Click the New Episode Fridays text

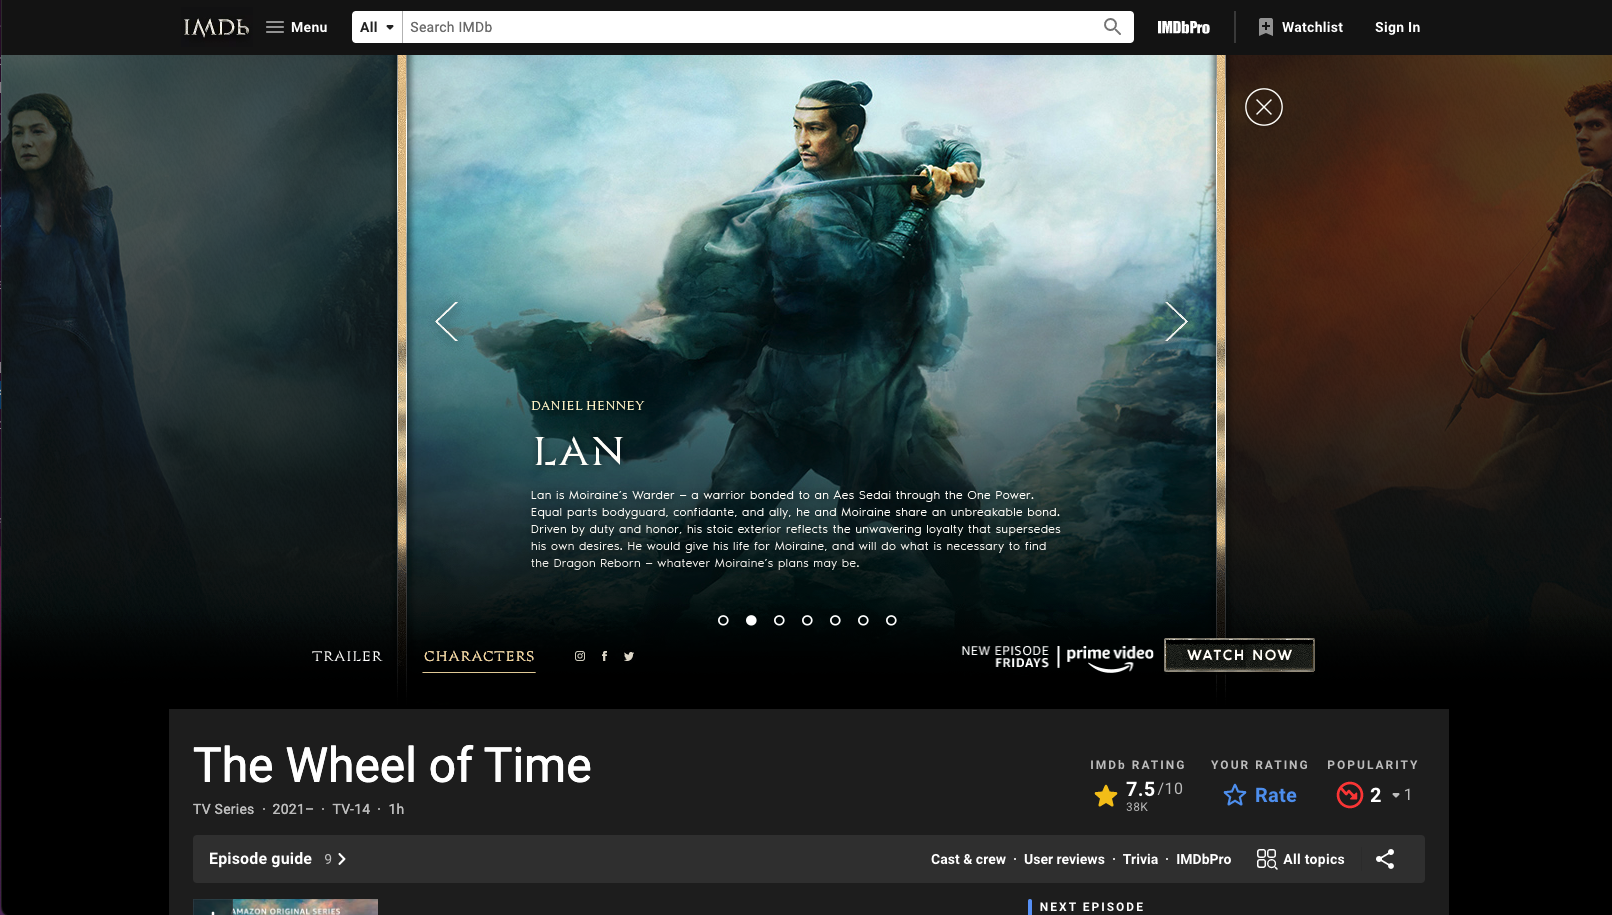point(1005,656)
